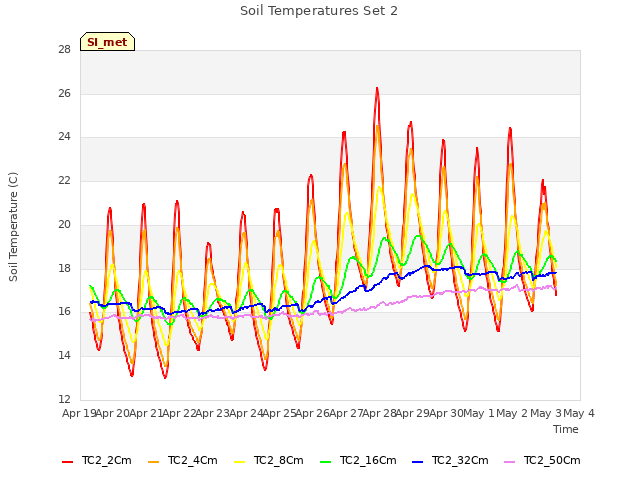Screen dimensions: 640x480
Task: Click the 22 y-axis tick label
Action: [x=64, y=180]
